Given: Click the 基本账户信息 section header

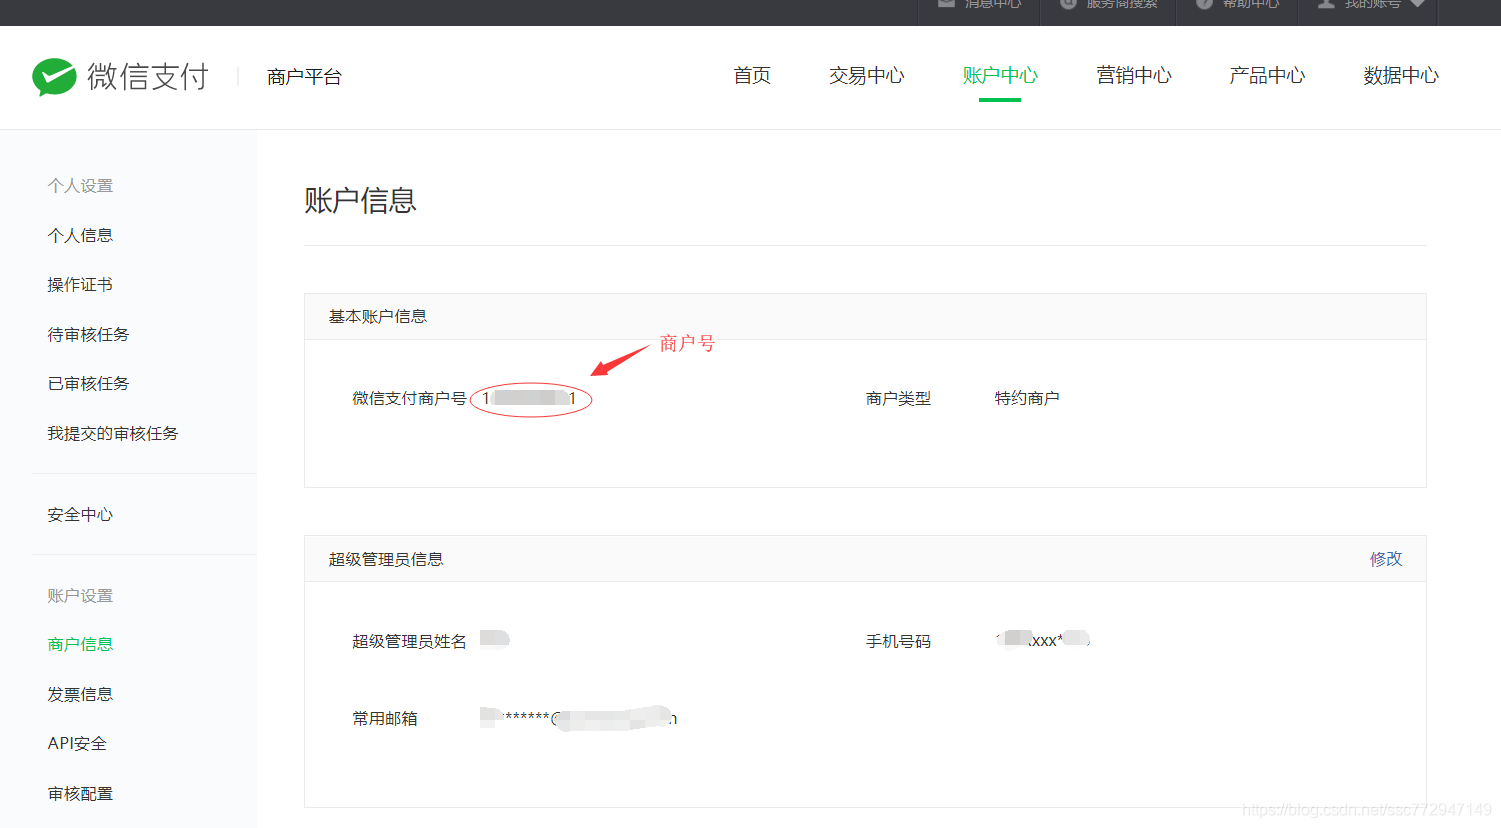Looking at the screenshot, I should pos(378,316).
